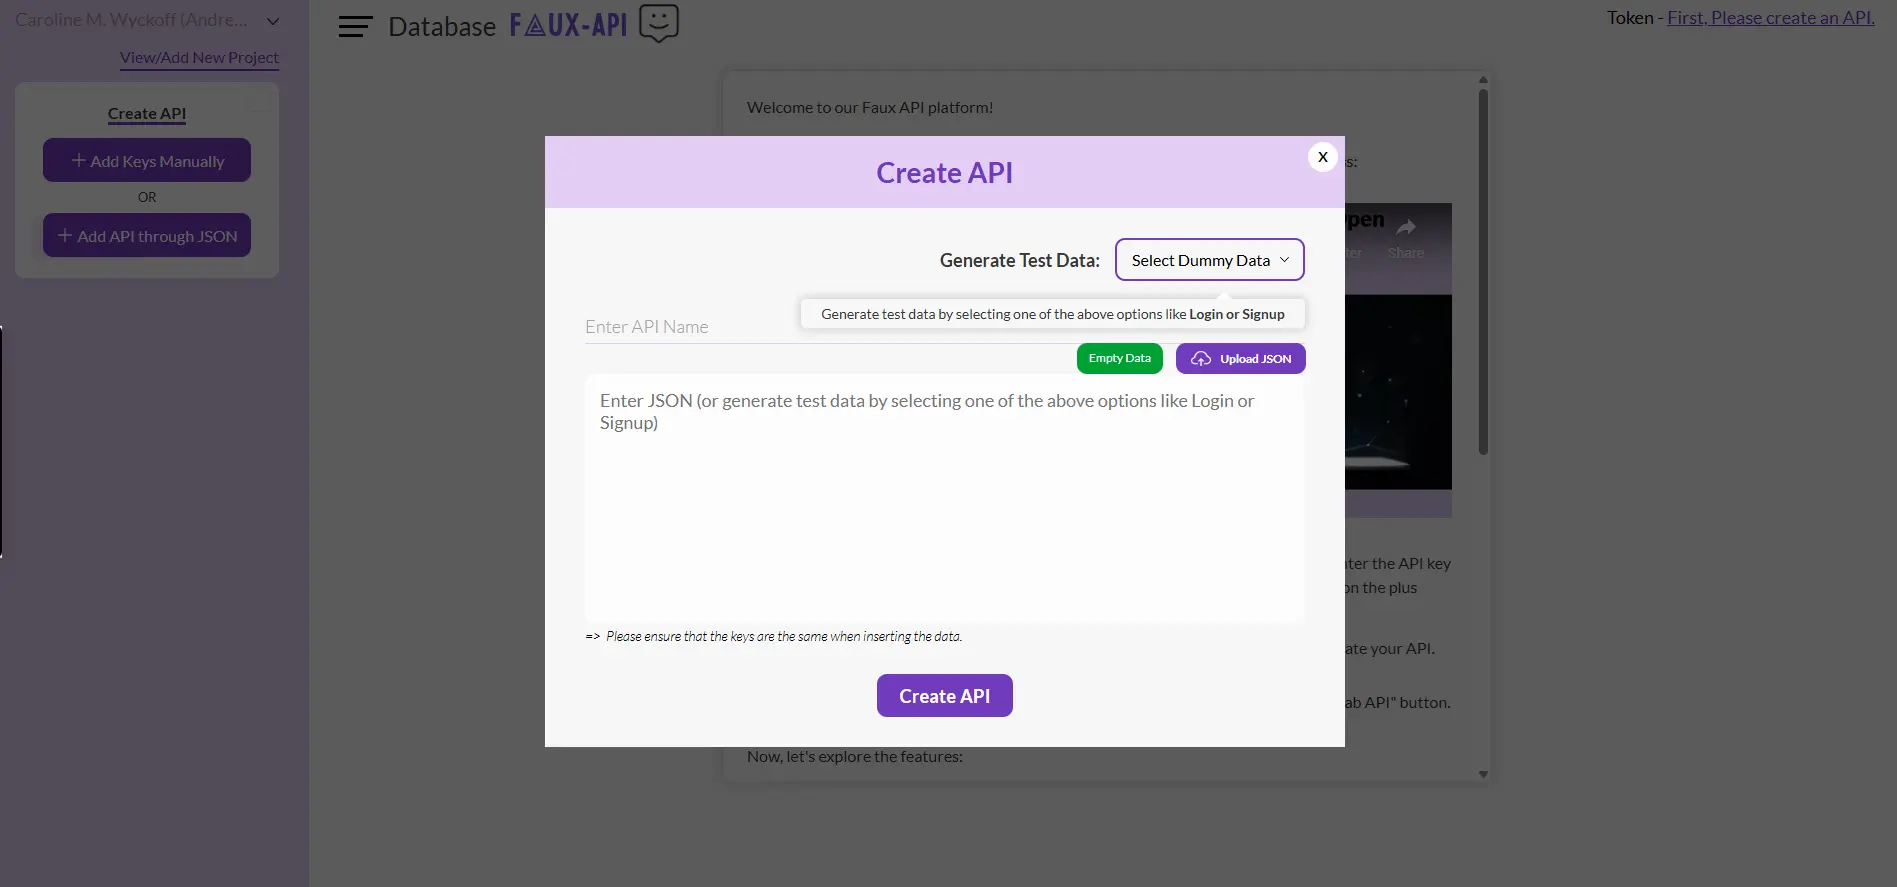The height and width of the screenshot is (887, 1897).
Task: Click the smiley face chat icon
Action: (658, 23)
